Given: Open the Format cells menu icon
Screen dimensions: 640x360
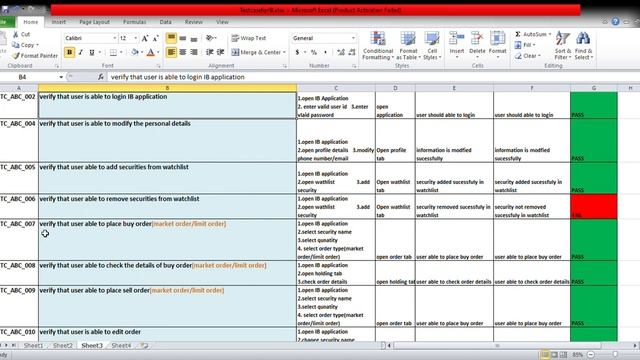Looking at the screenshot, I should point(497,39).
